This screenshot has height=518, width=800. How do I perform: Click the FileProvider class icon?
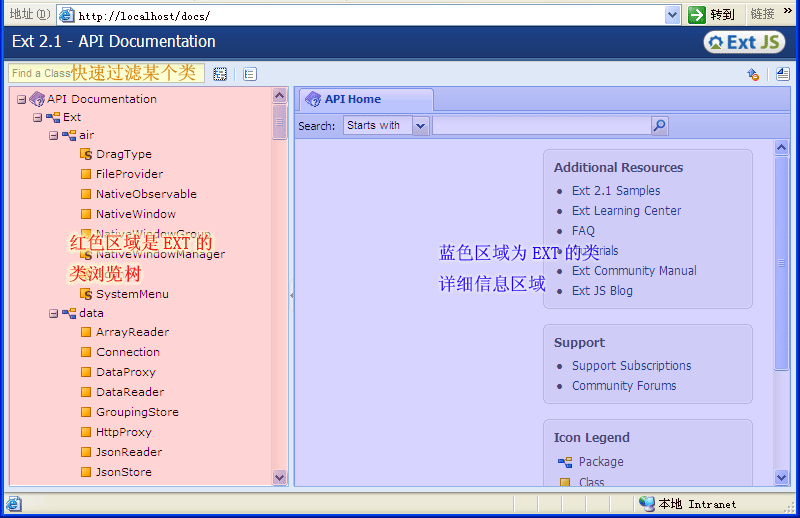tap(86, 174)
